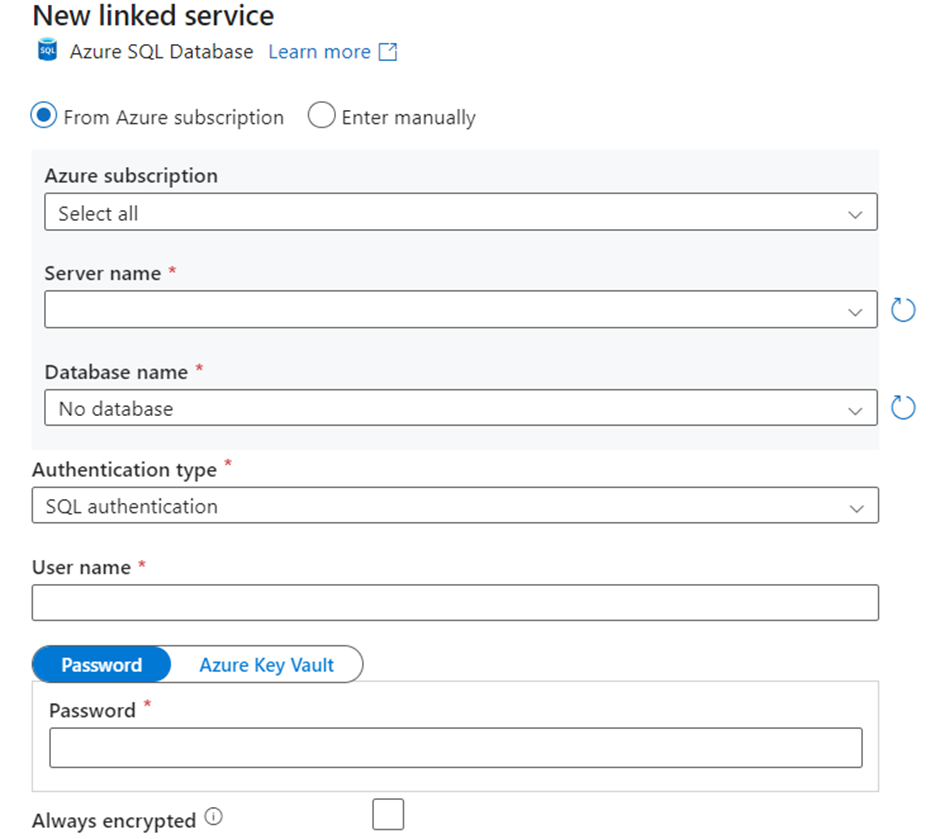Image resolution: width=940 pixels, height=839 pixels.
Task: Enable the Always encrypted checkbox
Action: [x=388, y=814]
